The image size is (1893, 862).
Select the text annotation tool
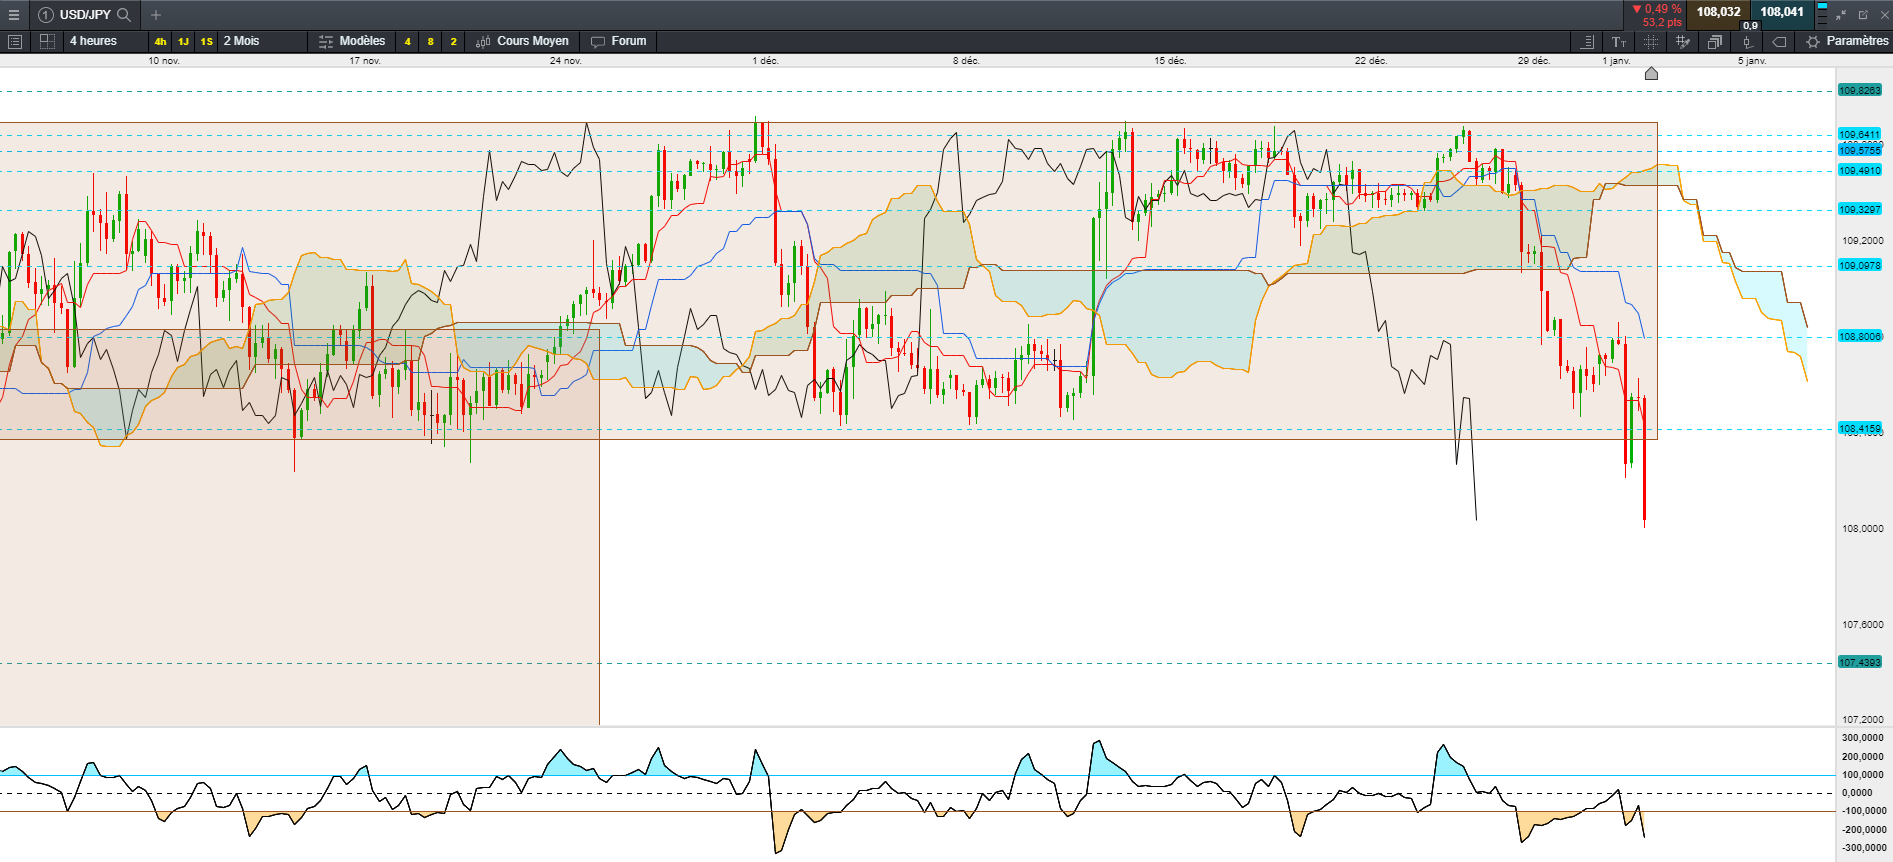point(1619,41)
